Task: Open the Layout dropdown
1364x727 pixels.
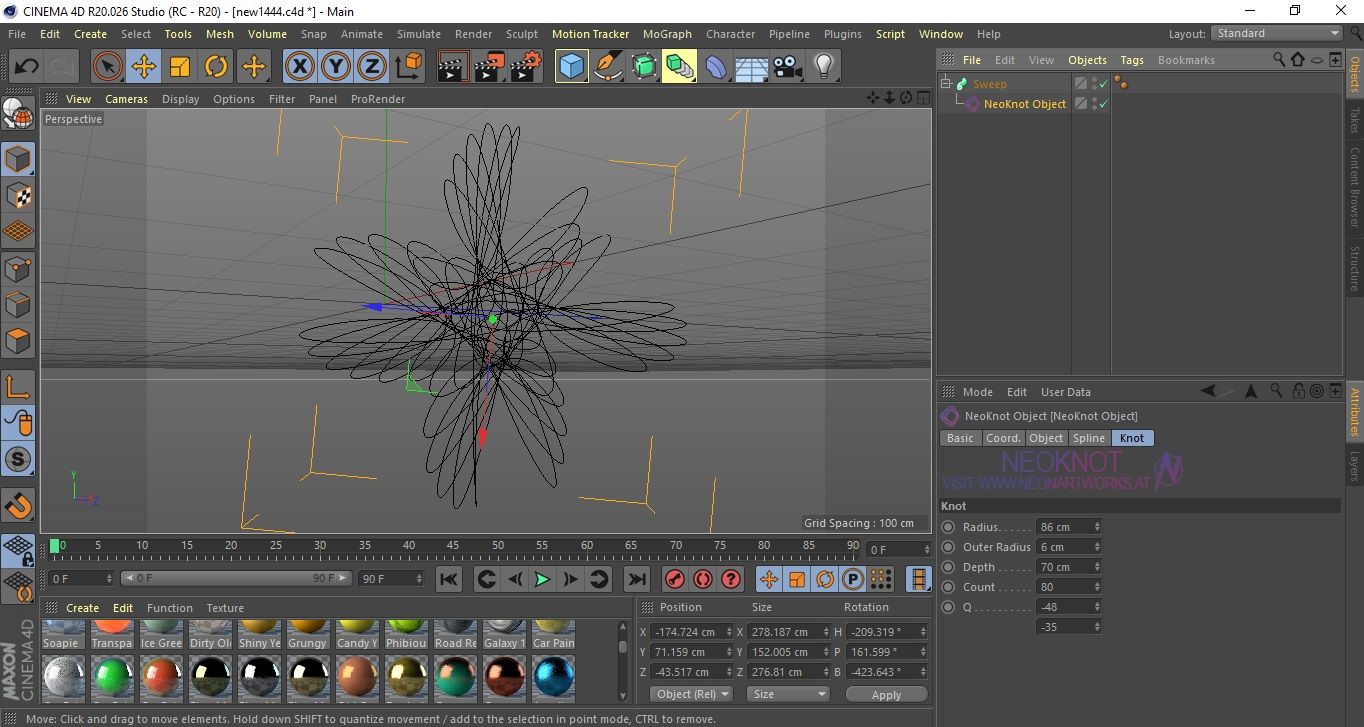Action: click(x=1277, y=33)
